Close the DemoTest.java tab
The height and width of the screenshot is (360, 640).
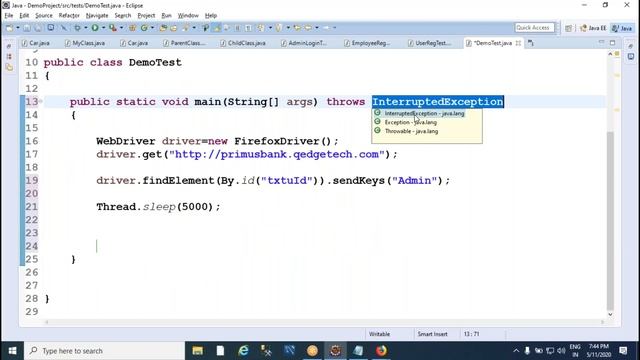(x=518, y=43)
